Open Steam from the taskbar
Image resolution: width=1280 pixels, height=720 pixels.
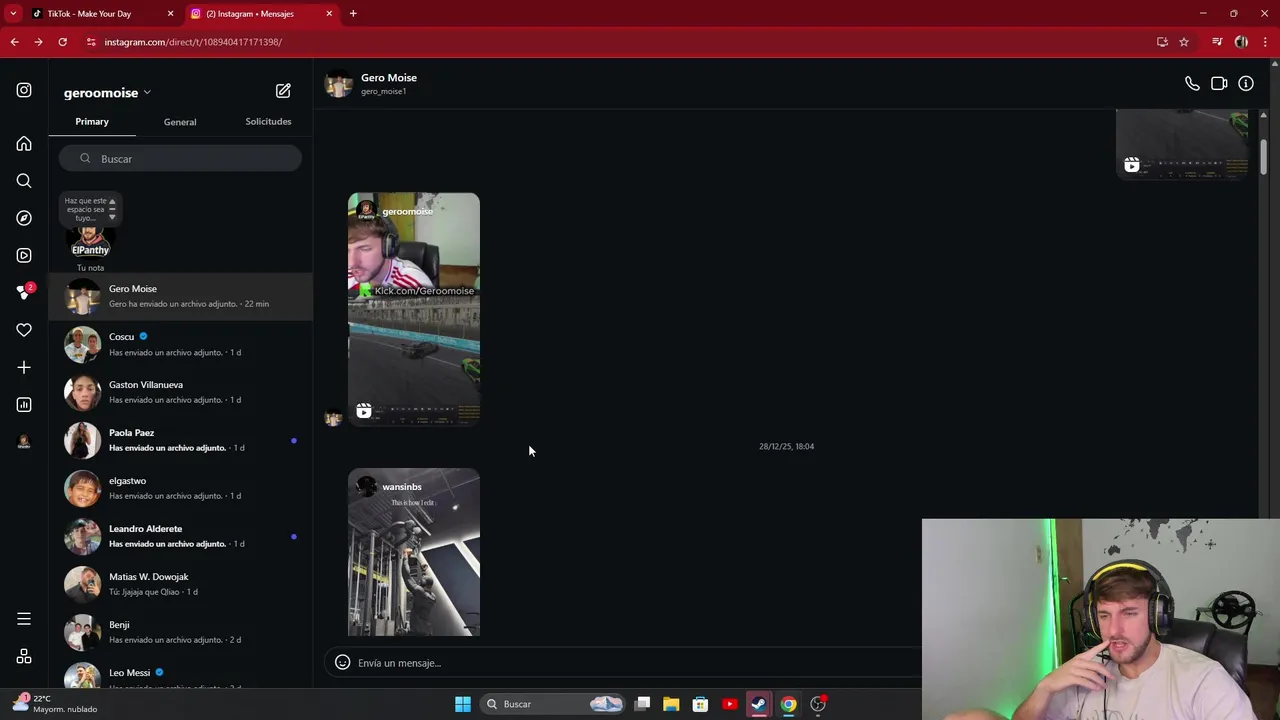(x=759, y=704)
